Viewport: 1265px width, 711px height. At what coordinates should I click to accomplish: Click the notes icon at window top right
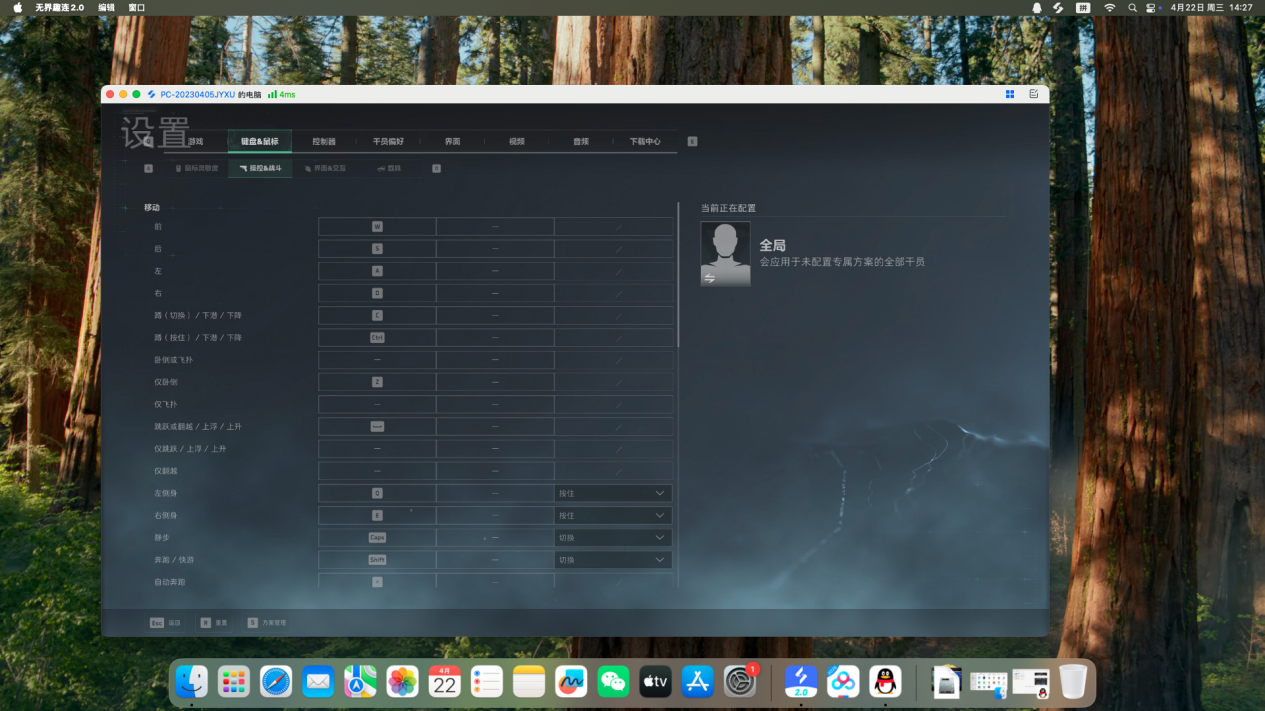pyautogui.click(x=1033, y=94)
